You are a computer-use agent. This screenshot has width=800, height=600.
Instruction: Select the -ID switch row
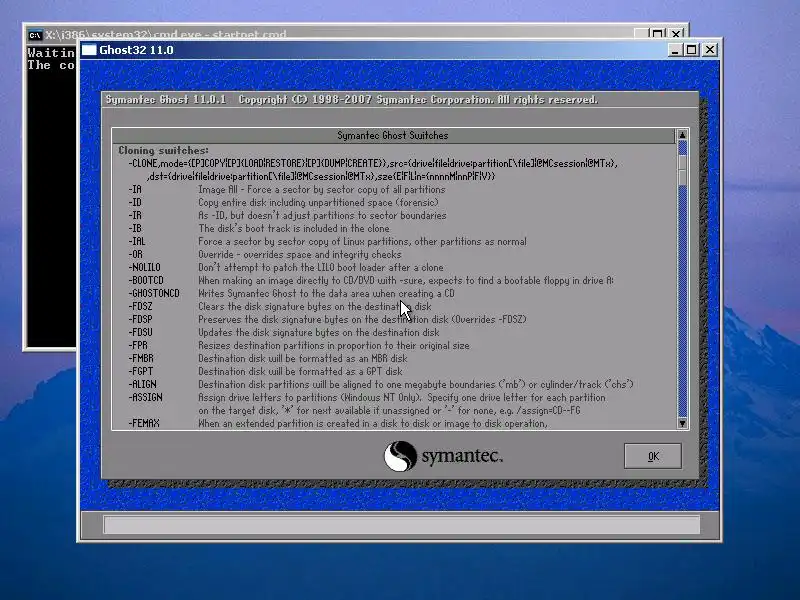click(x=283, y=203)
